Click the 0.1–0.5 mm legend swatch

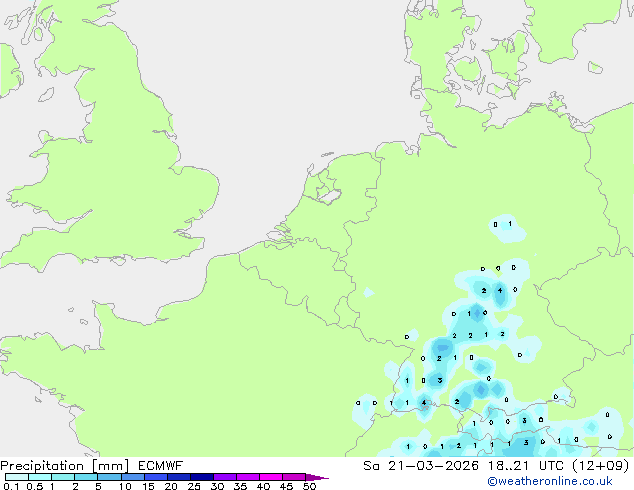pos(17,477)
